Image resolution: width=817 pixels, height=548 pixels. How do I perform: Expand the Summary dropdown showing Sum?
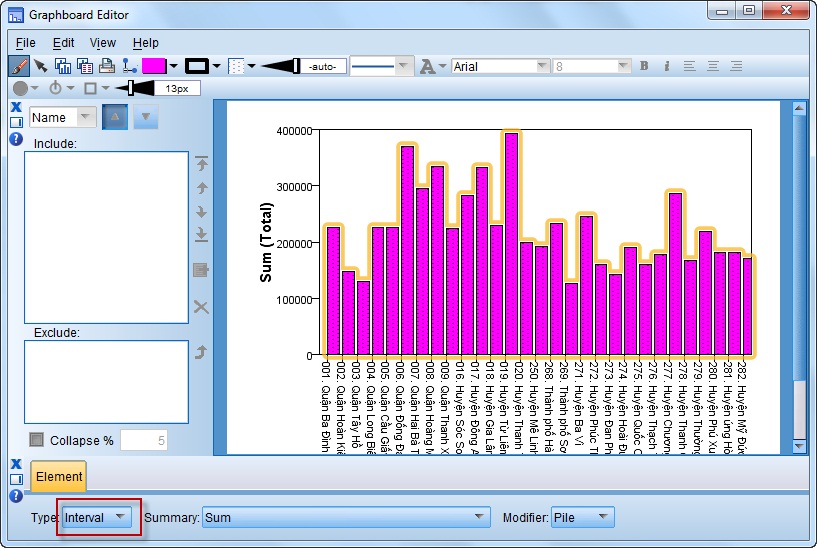(x=345, y=517)
